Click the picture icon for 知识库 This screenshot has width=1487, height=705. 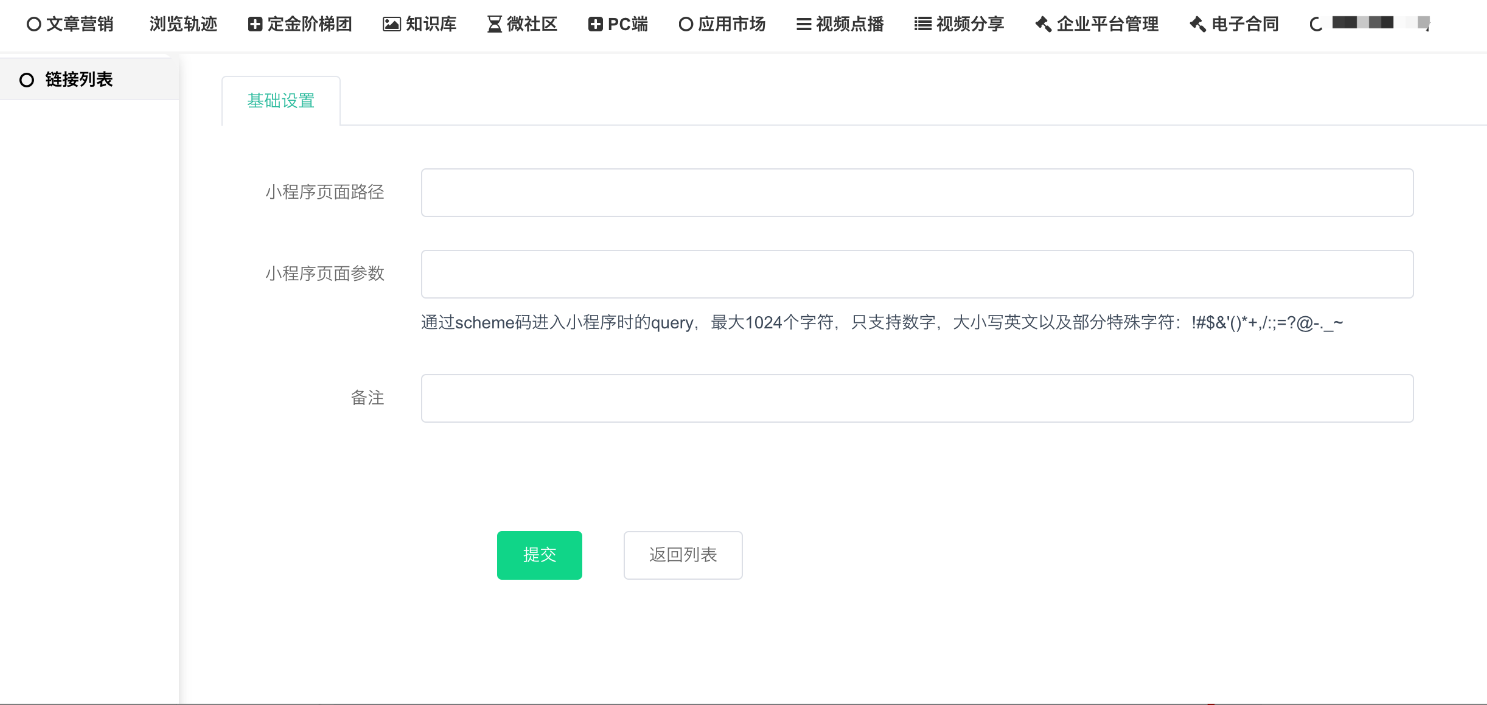tap(392, 25)
